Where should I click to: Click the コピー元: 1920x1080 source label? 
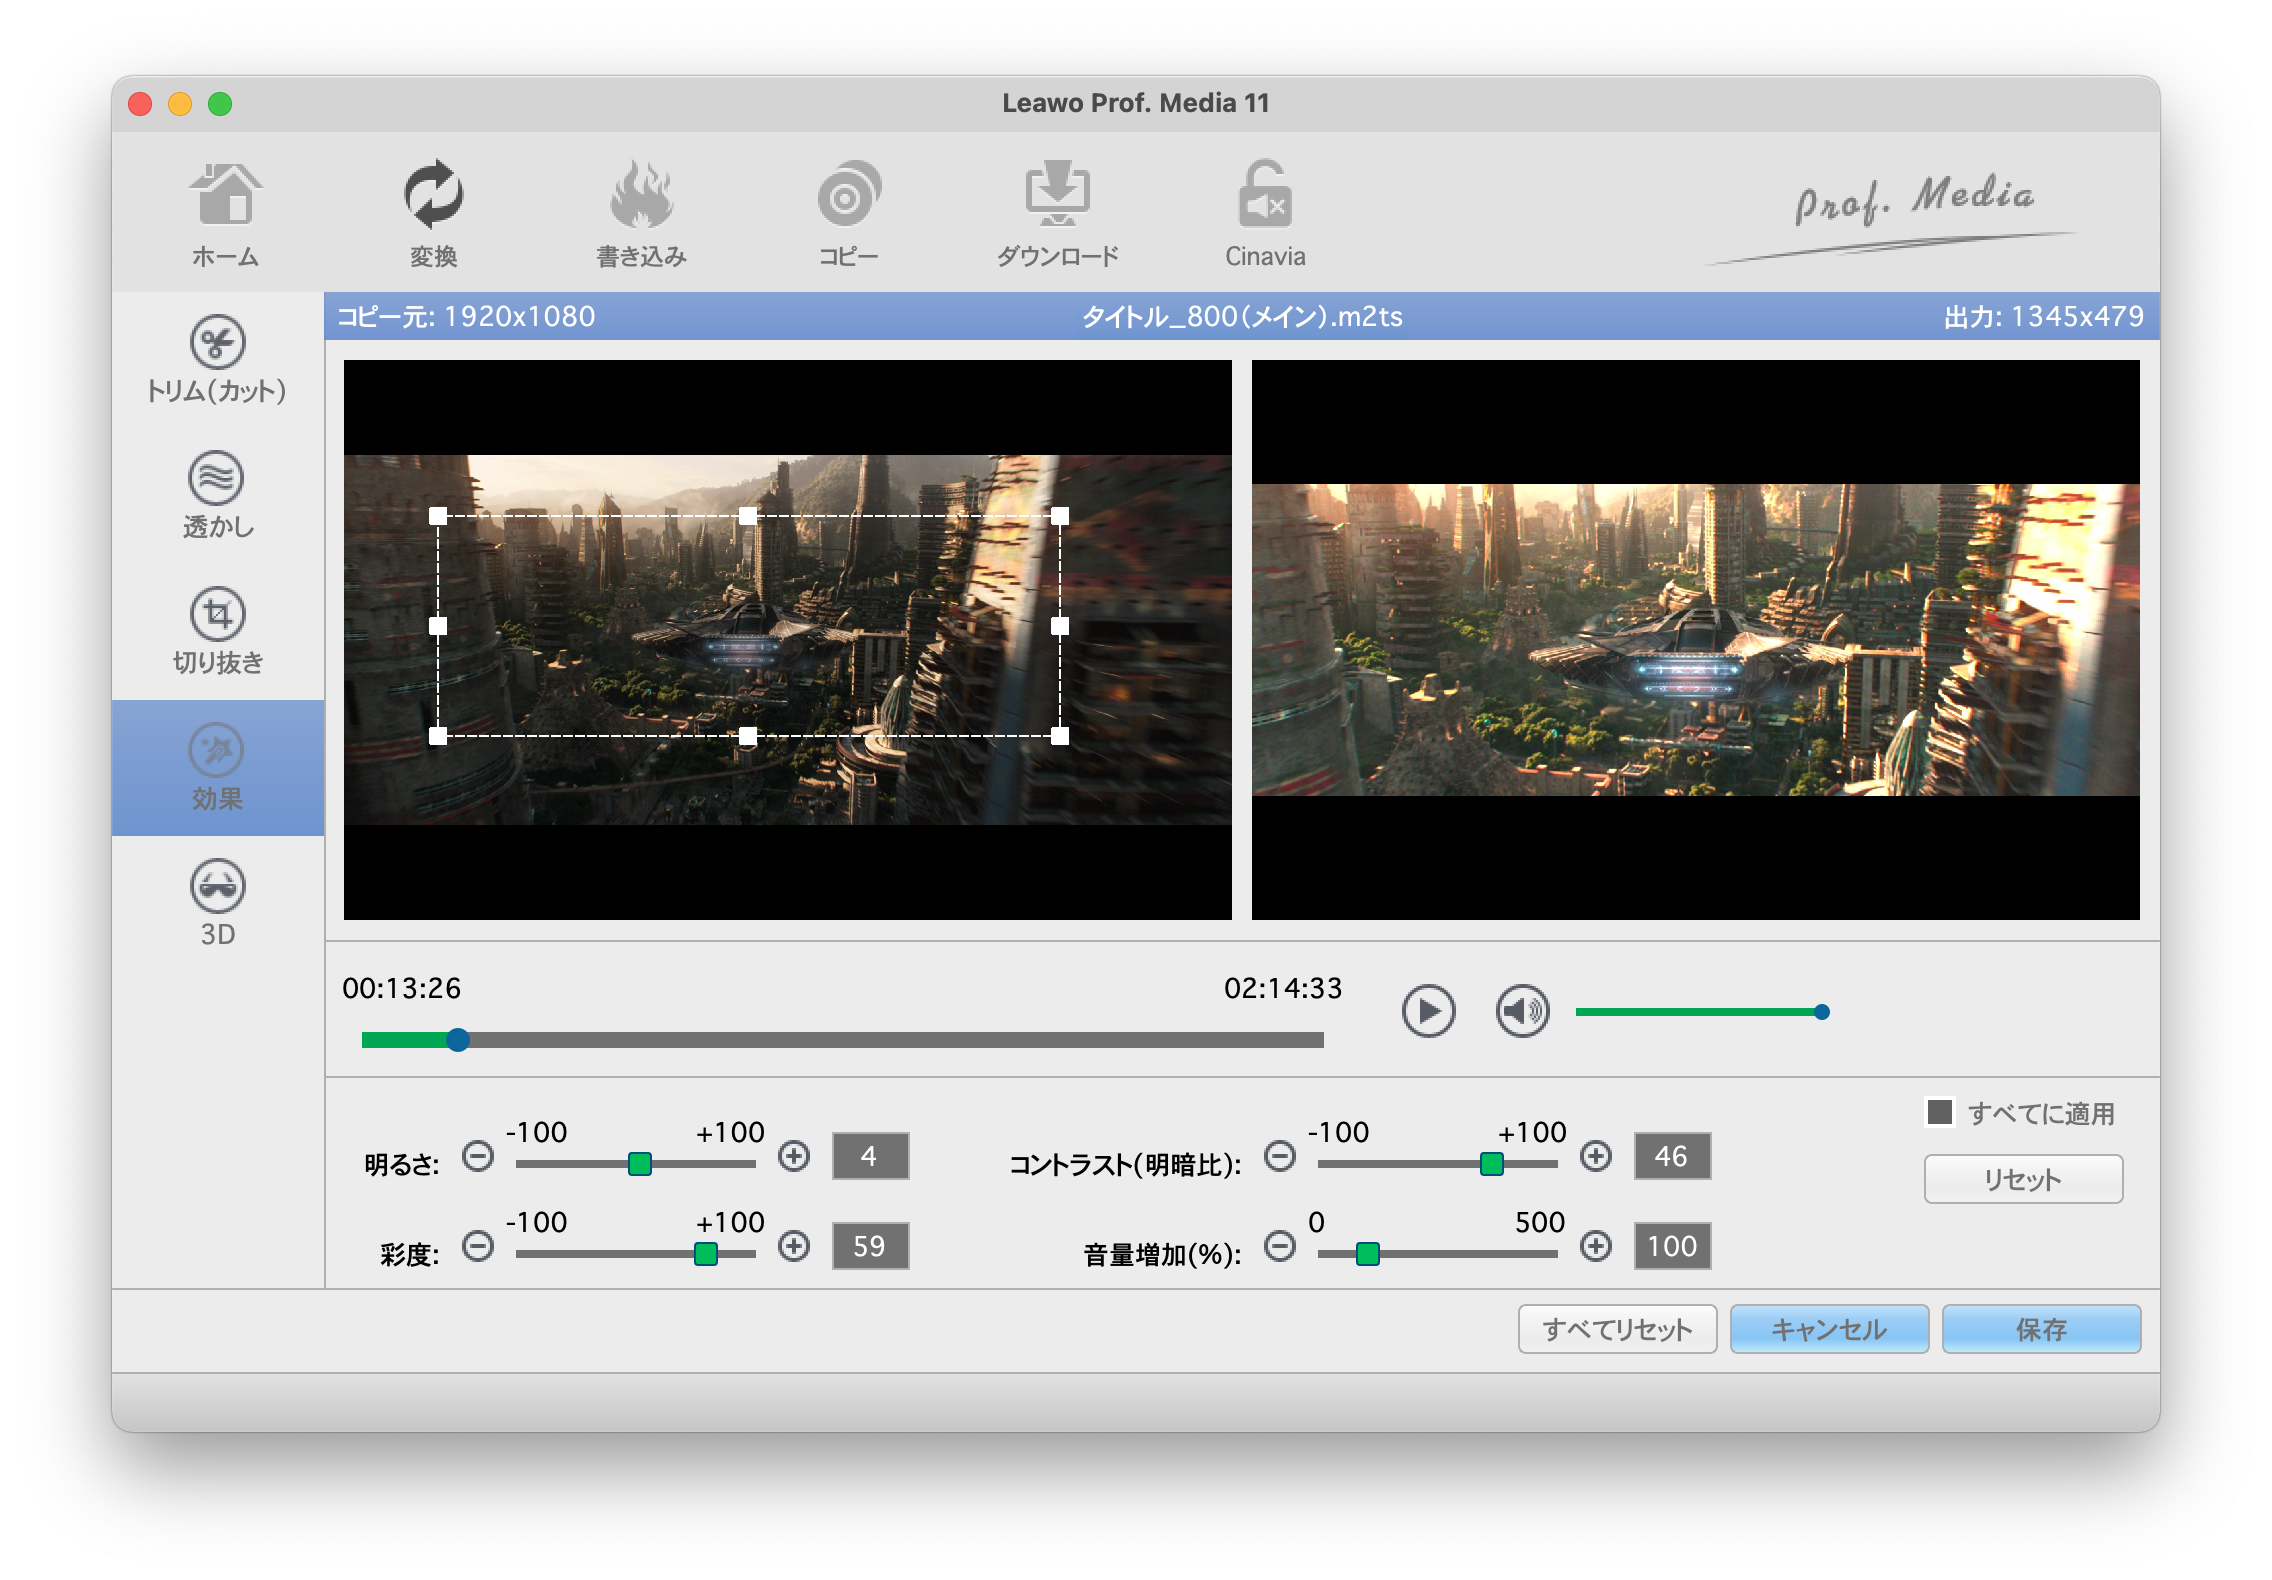(466, 316)
